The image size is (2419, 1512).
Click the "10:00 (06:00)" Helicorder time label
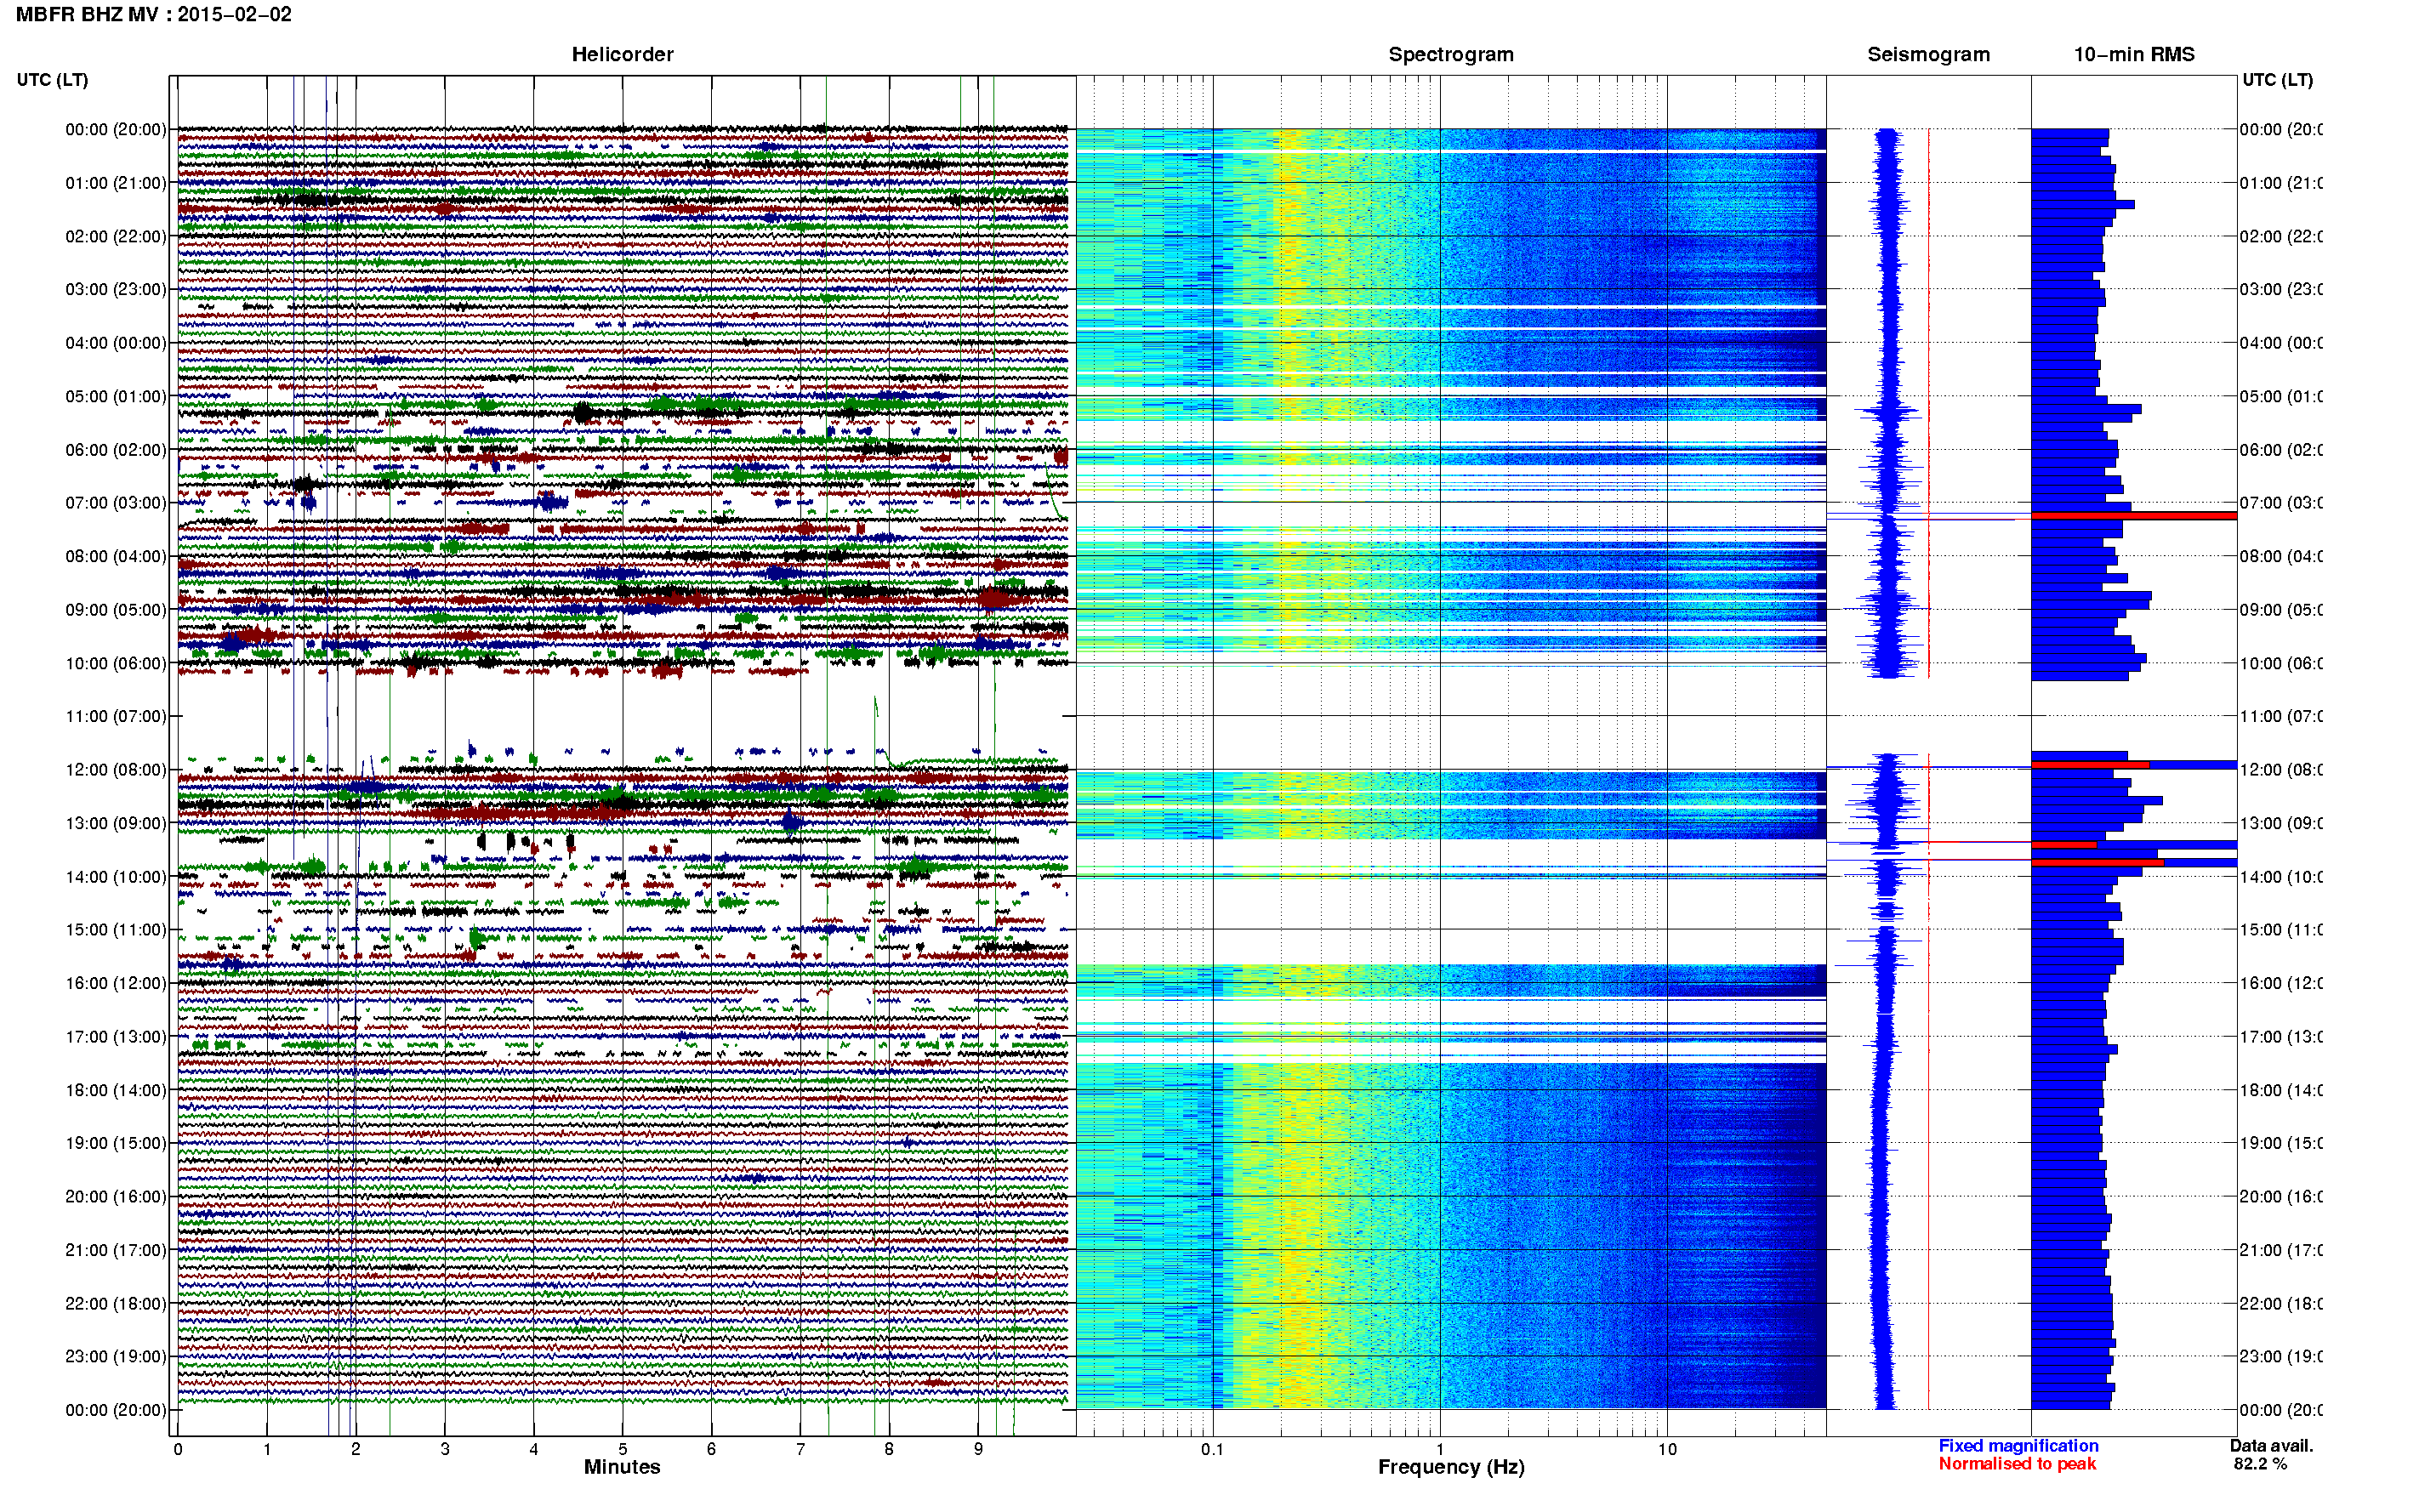pyautogui.click(x=116, y=664)
